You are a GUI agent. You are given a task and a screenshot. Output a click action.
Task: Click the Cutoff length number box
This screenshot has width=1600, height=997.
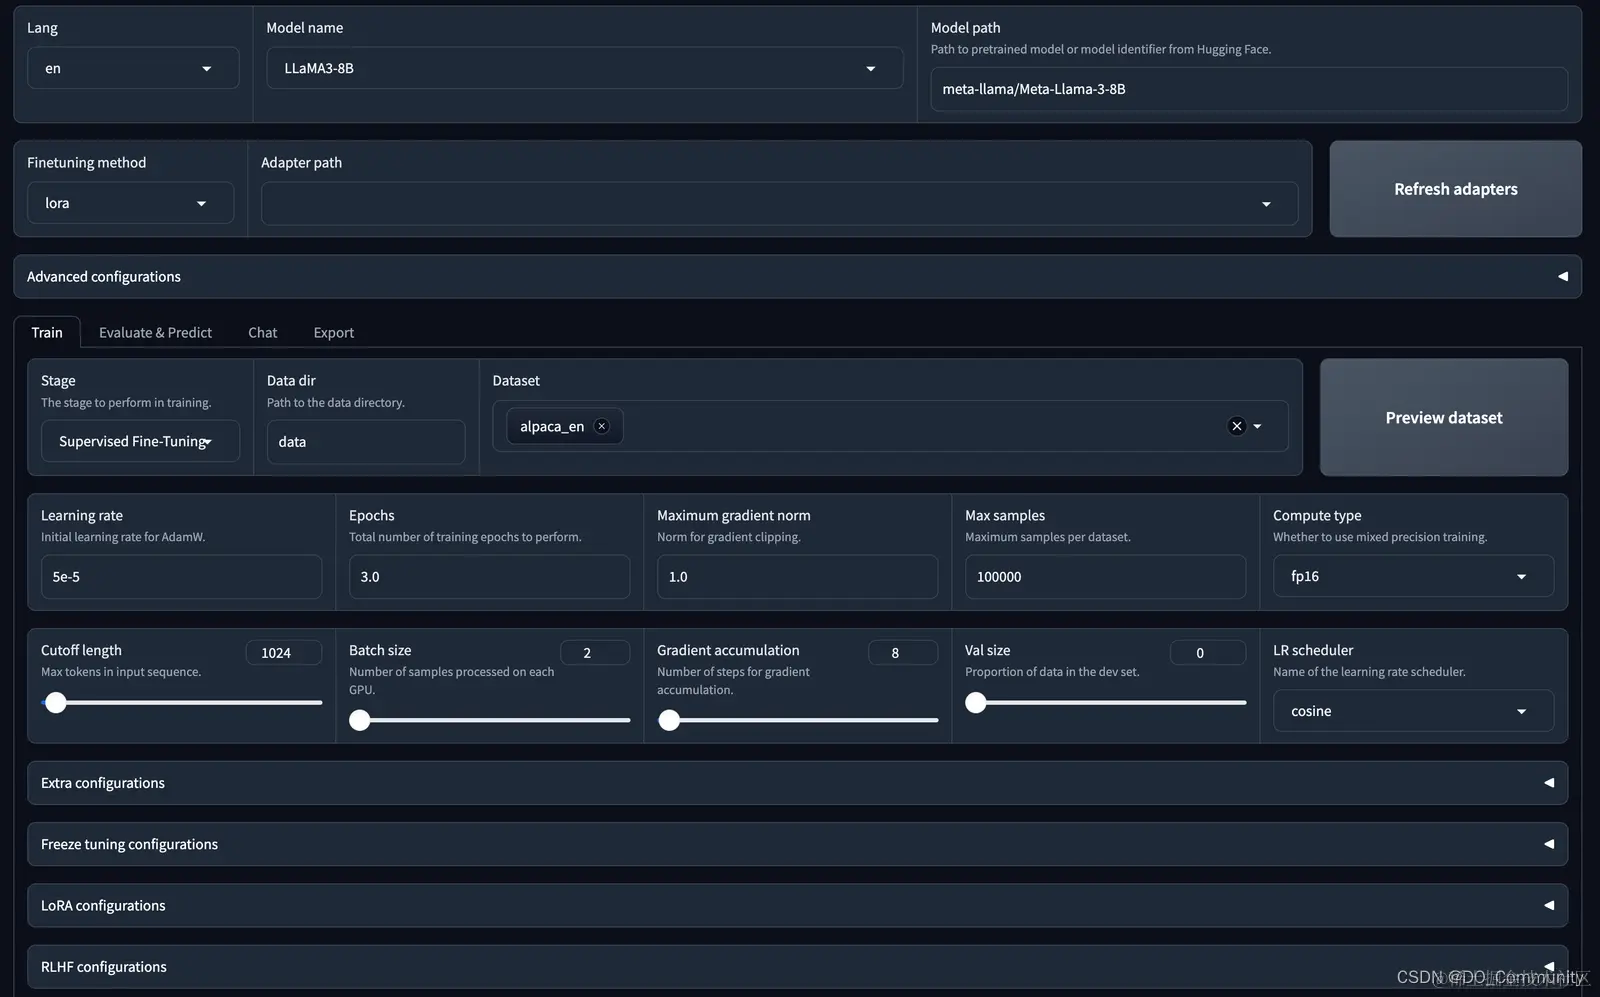(284, 653)
